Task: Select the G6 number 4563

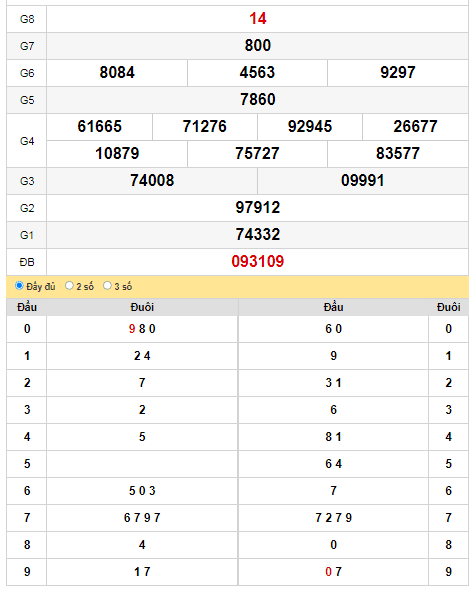Action: click(257, 73)
